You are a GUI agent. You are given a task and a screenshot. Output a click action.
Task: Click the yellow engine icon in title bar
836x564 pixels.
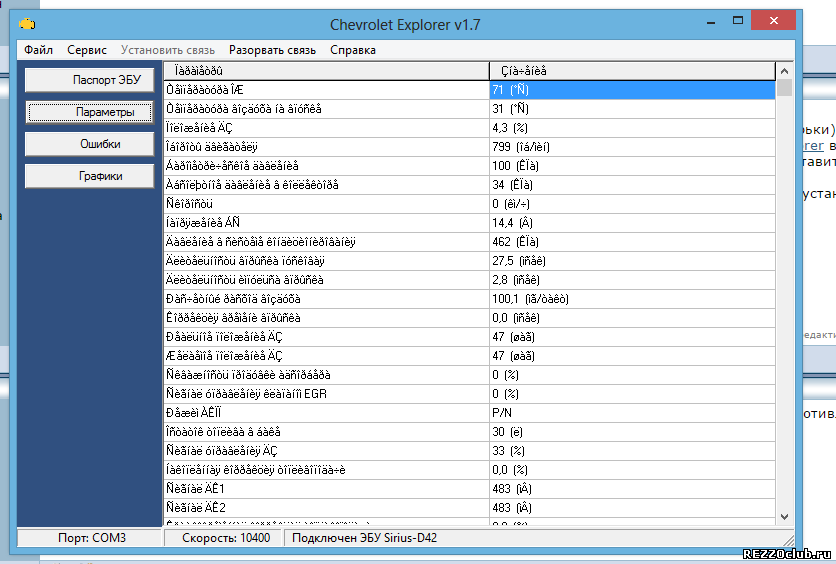tap(27, 24)
